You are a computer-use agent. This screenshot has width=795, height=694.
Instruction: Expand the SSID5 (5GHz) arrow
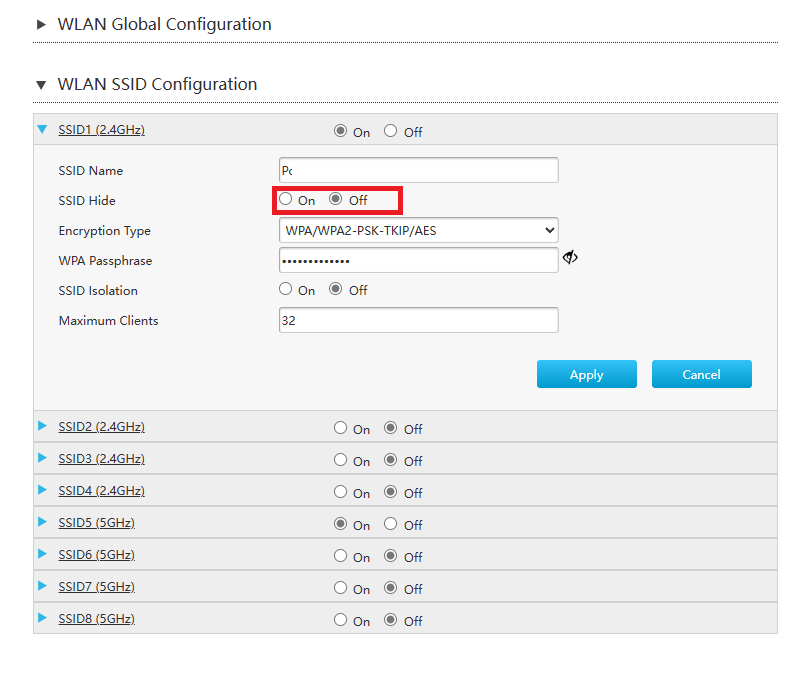(x=43, y=522)
